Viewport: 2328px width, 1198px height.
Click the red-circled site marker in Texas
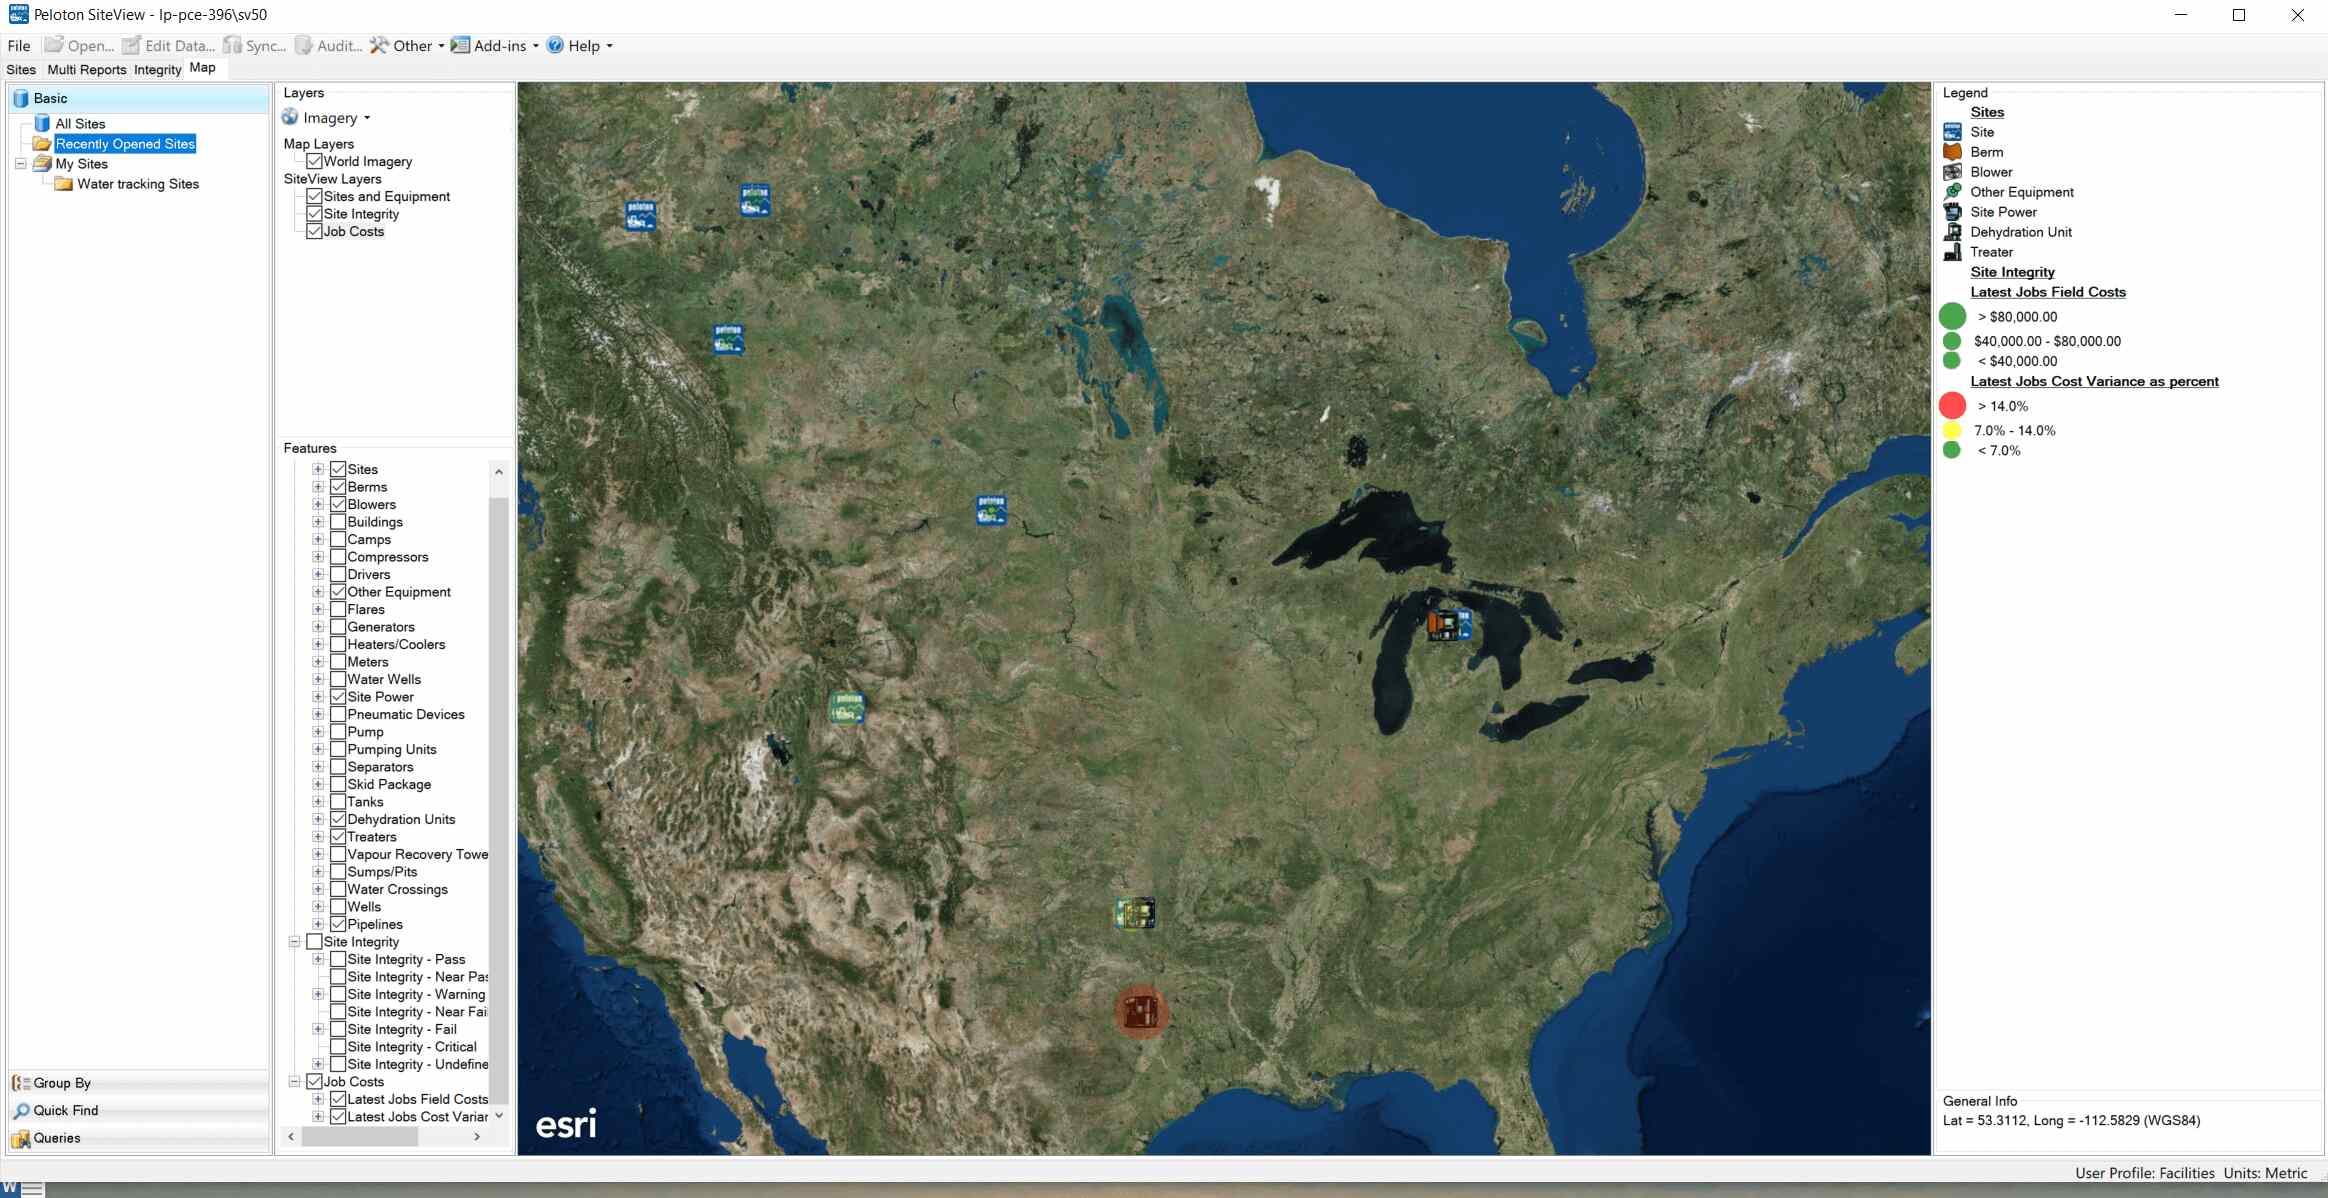coord(1140,1012)
